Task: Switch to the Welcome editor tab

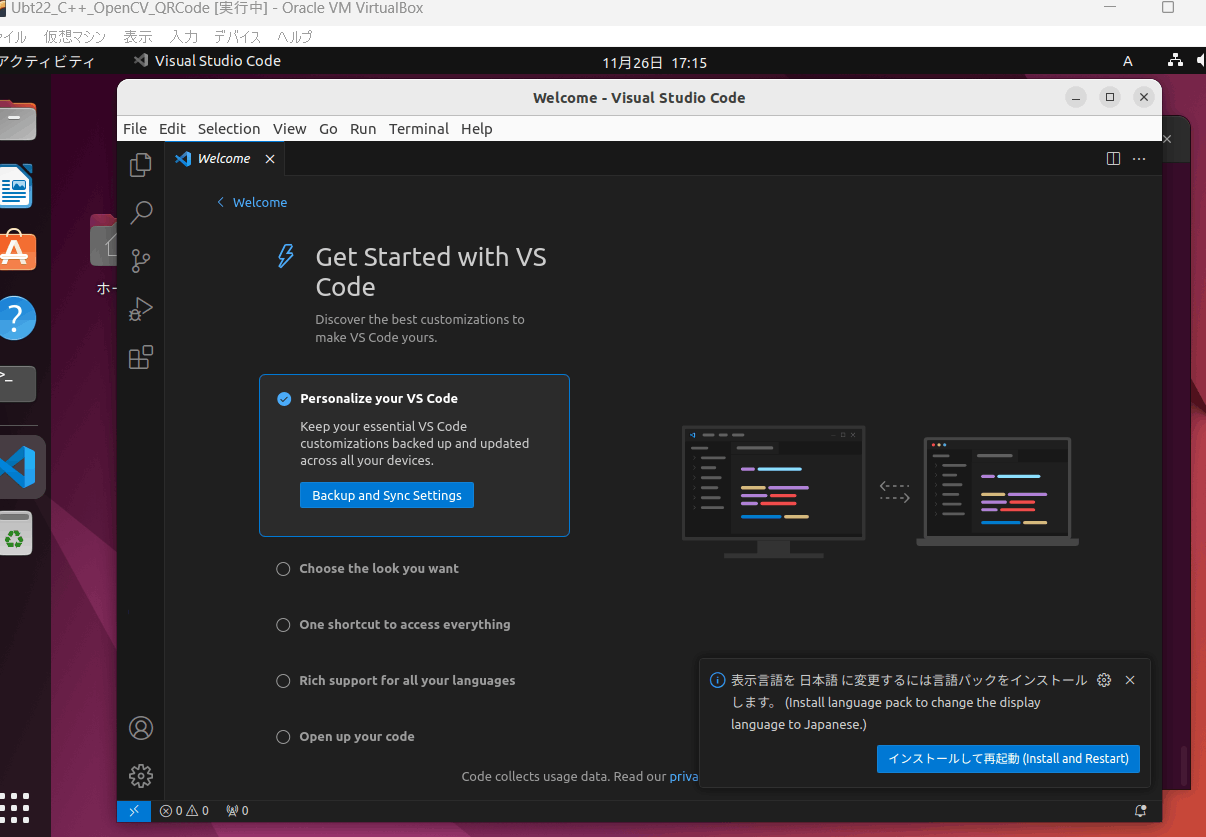Action: [224, 159]
